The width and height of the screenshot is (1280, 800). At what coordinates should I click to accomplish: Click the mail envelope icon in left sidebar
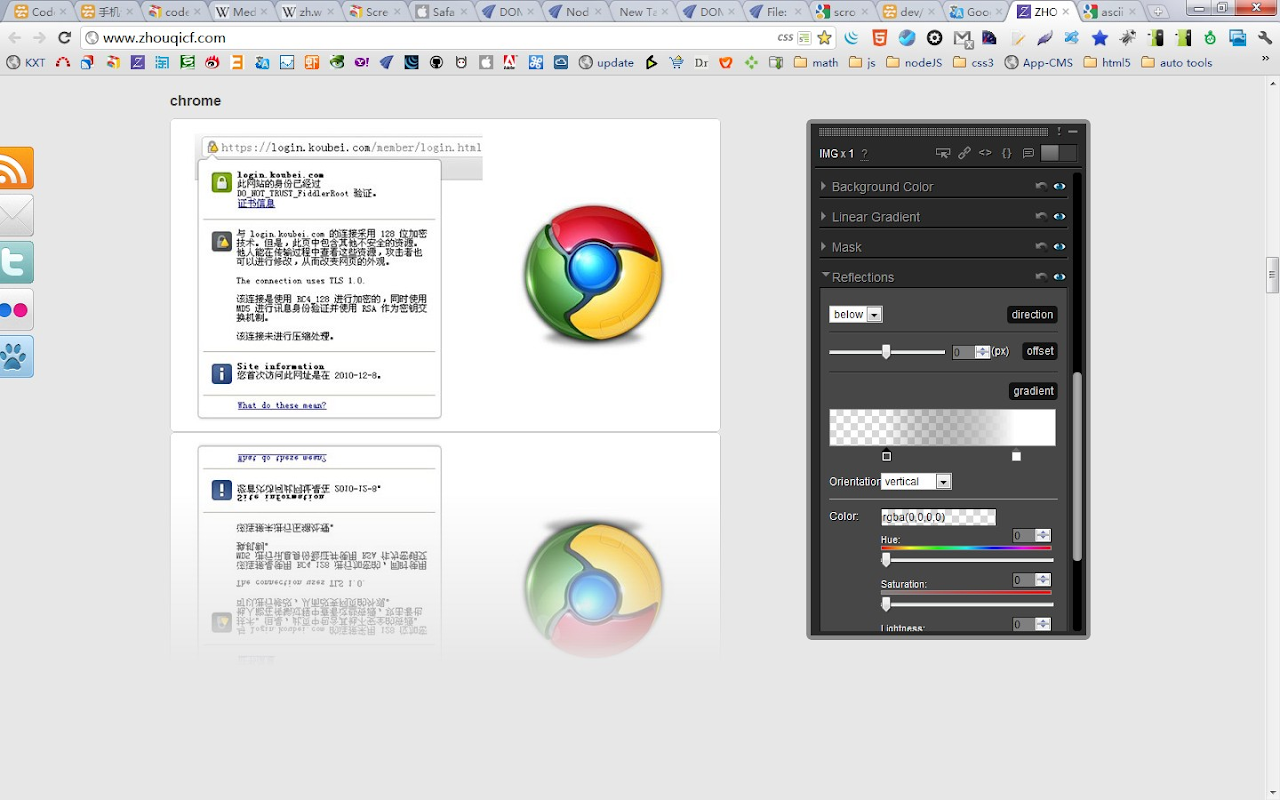tap(16, 215)
